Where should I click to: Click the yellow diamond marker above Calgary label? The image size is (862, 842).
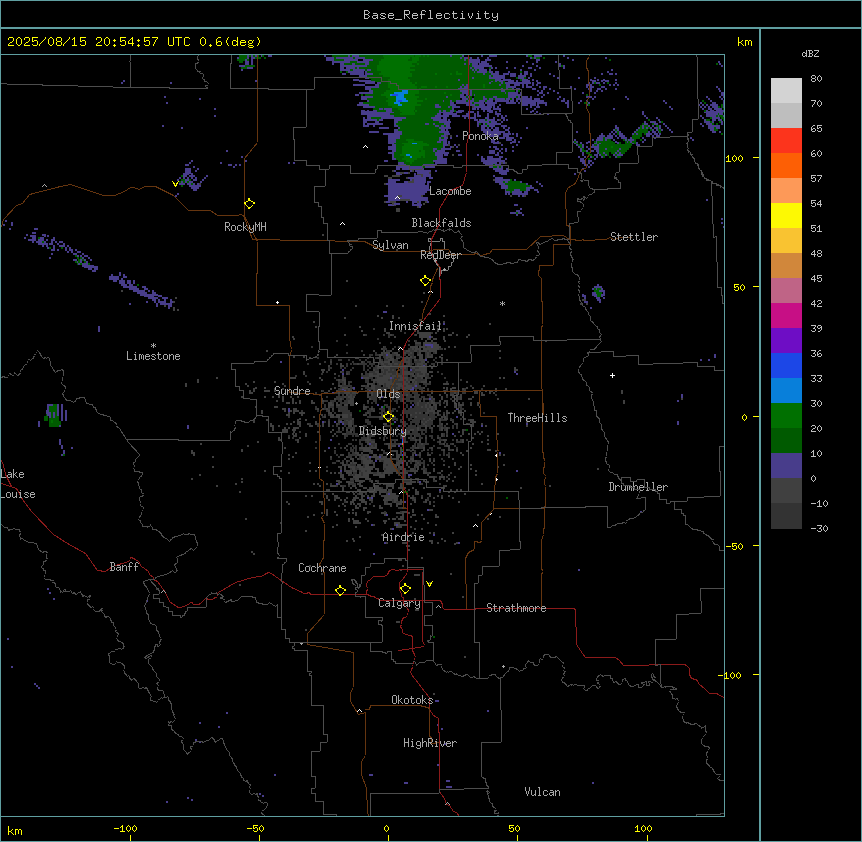(x=405, y=589)
